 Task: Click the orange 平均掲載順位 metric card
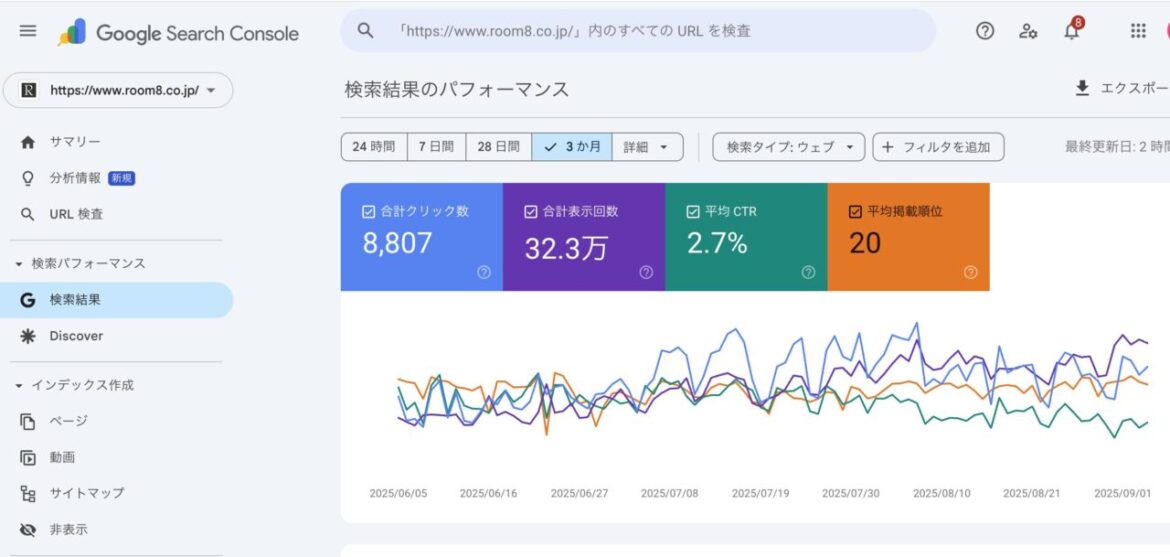coord(908,237)
